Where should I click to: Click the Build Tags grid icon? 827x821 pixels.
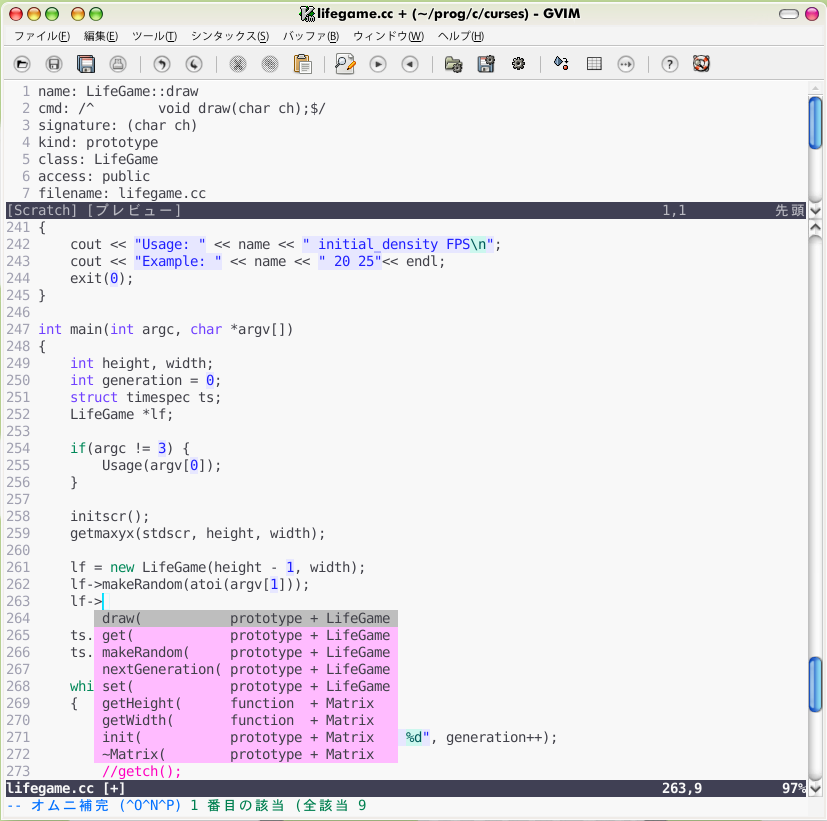pos(594,64)
